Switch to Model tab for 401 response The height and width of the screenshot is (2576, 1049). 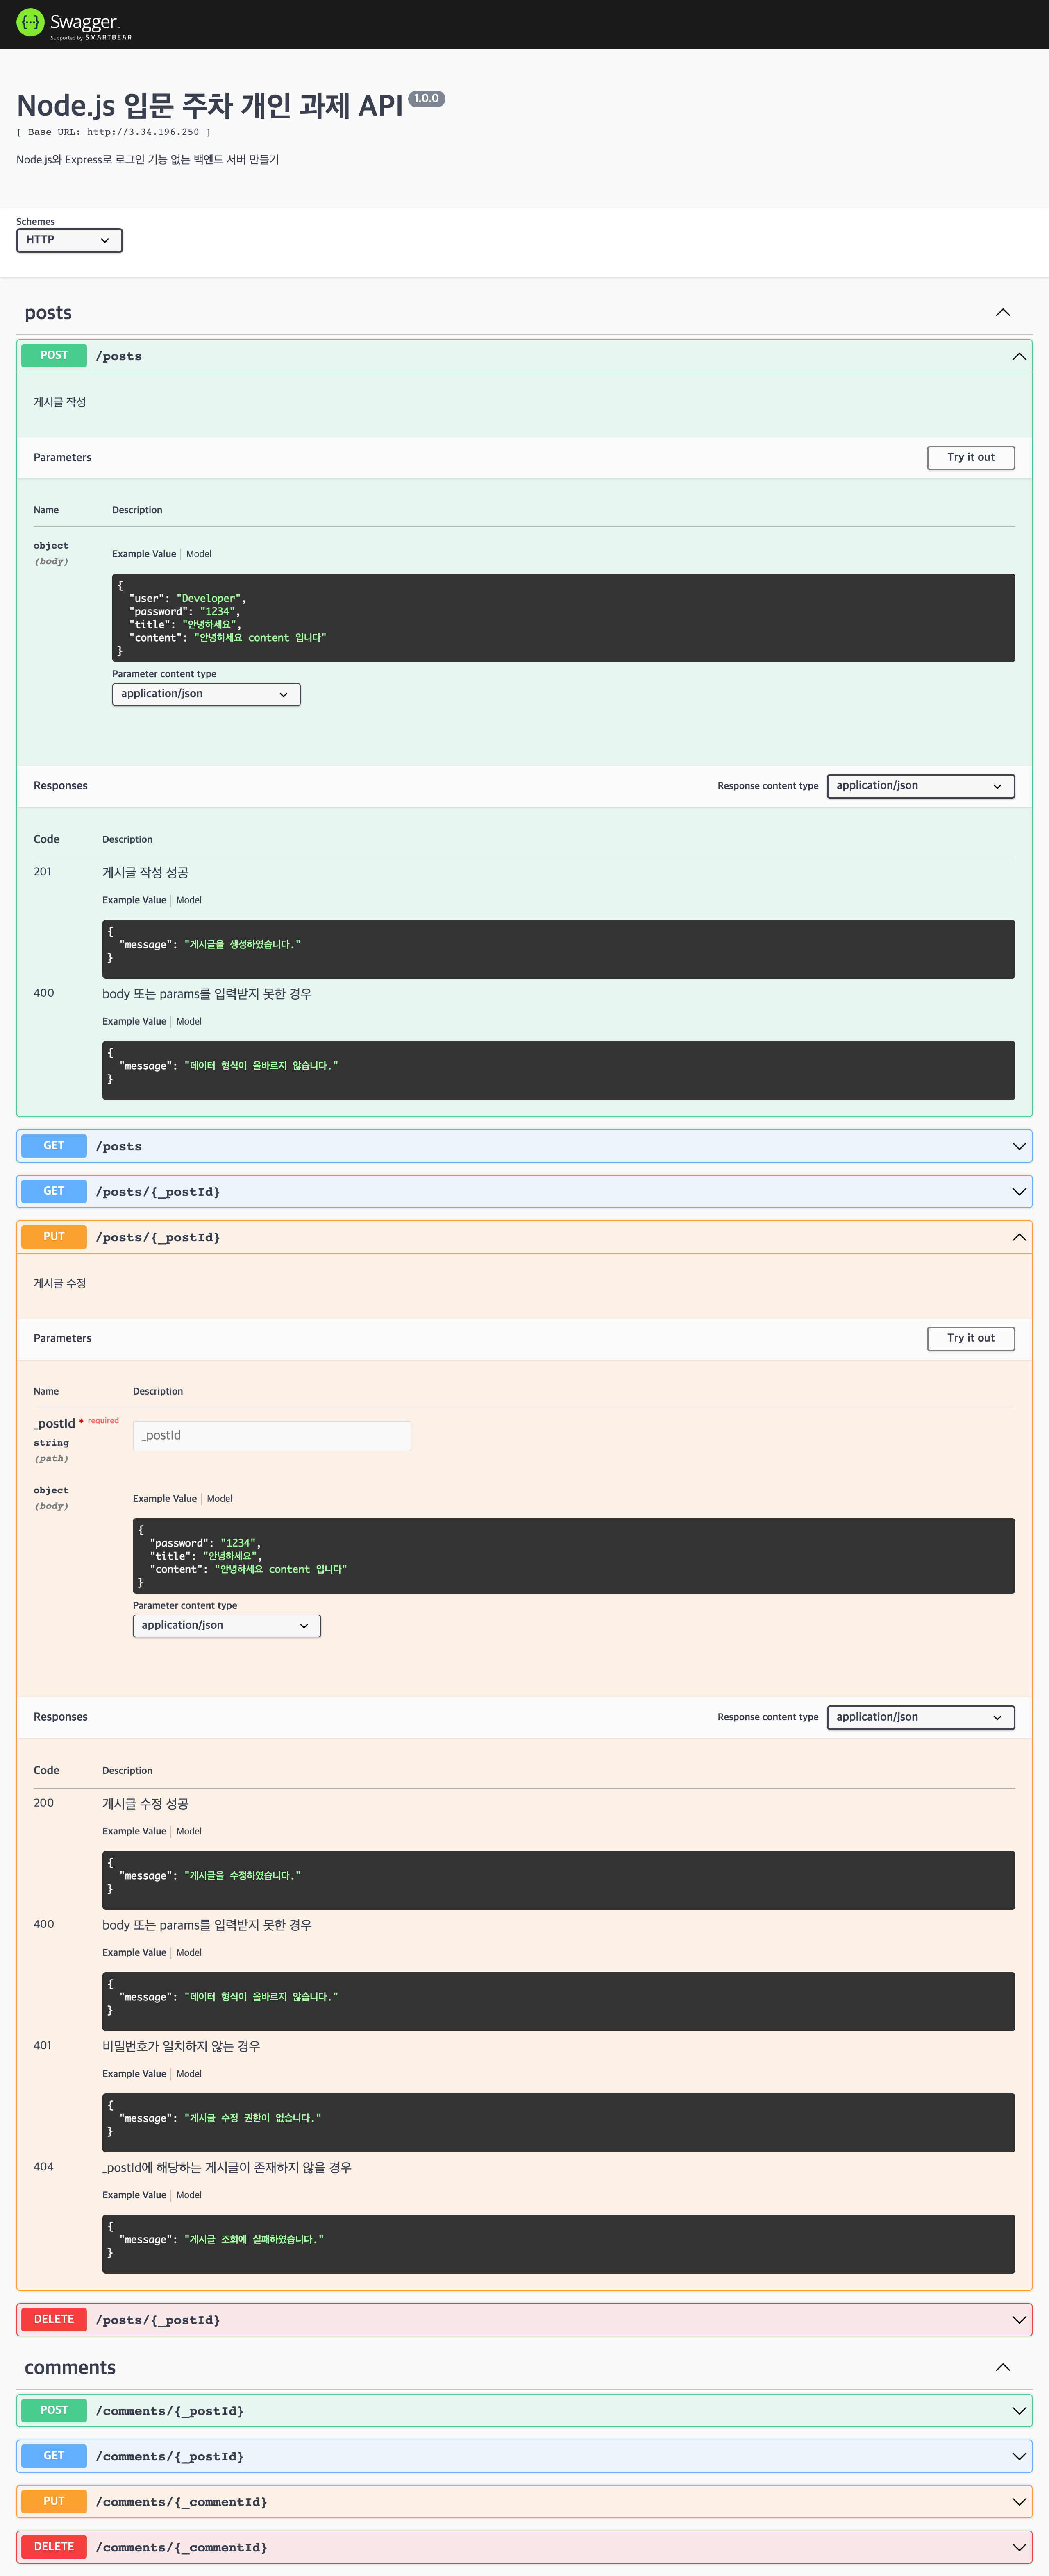tap(188, 2074)
